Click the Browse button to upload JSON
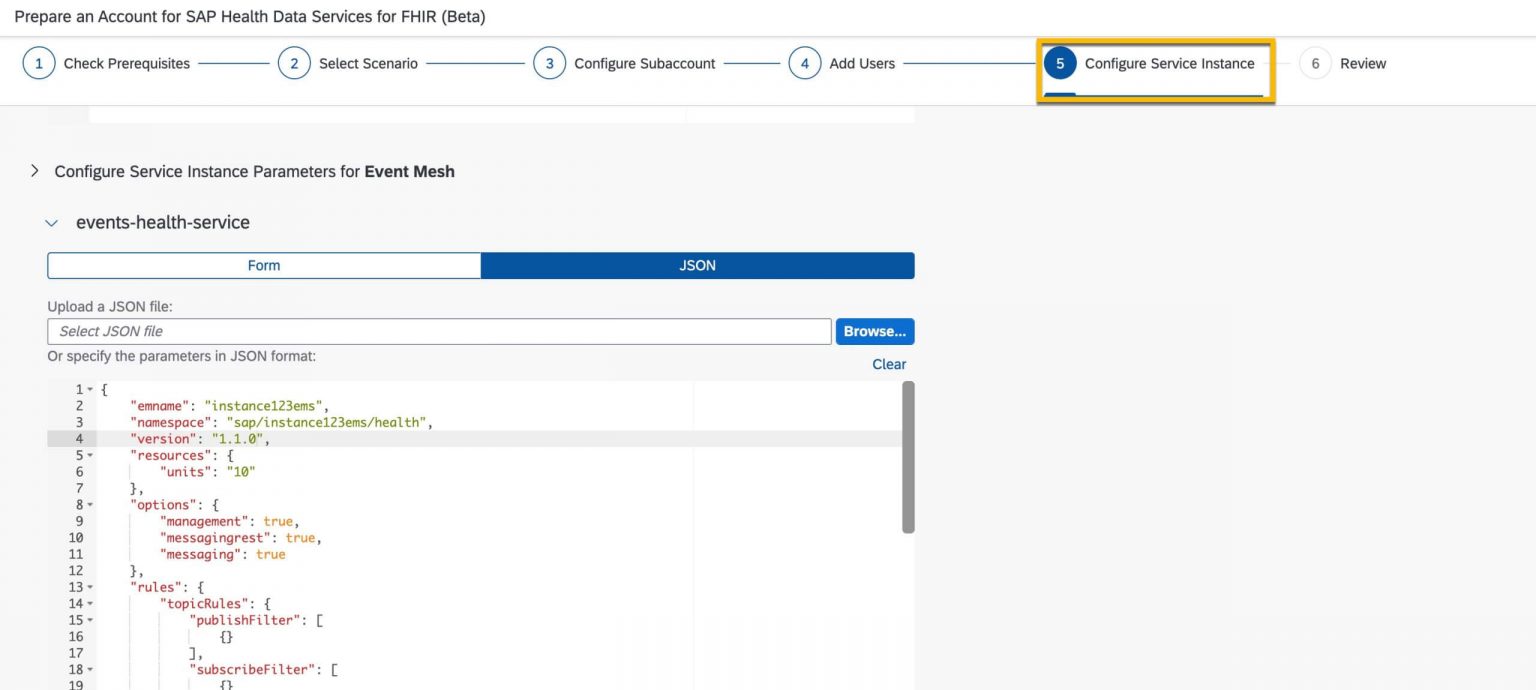Viewport: 1536px width, 690px height. [x=874, y=331]
